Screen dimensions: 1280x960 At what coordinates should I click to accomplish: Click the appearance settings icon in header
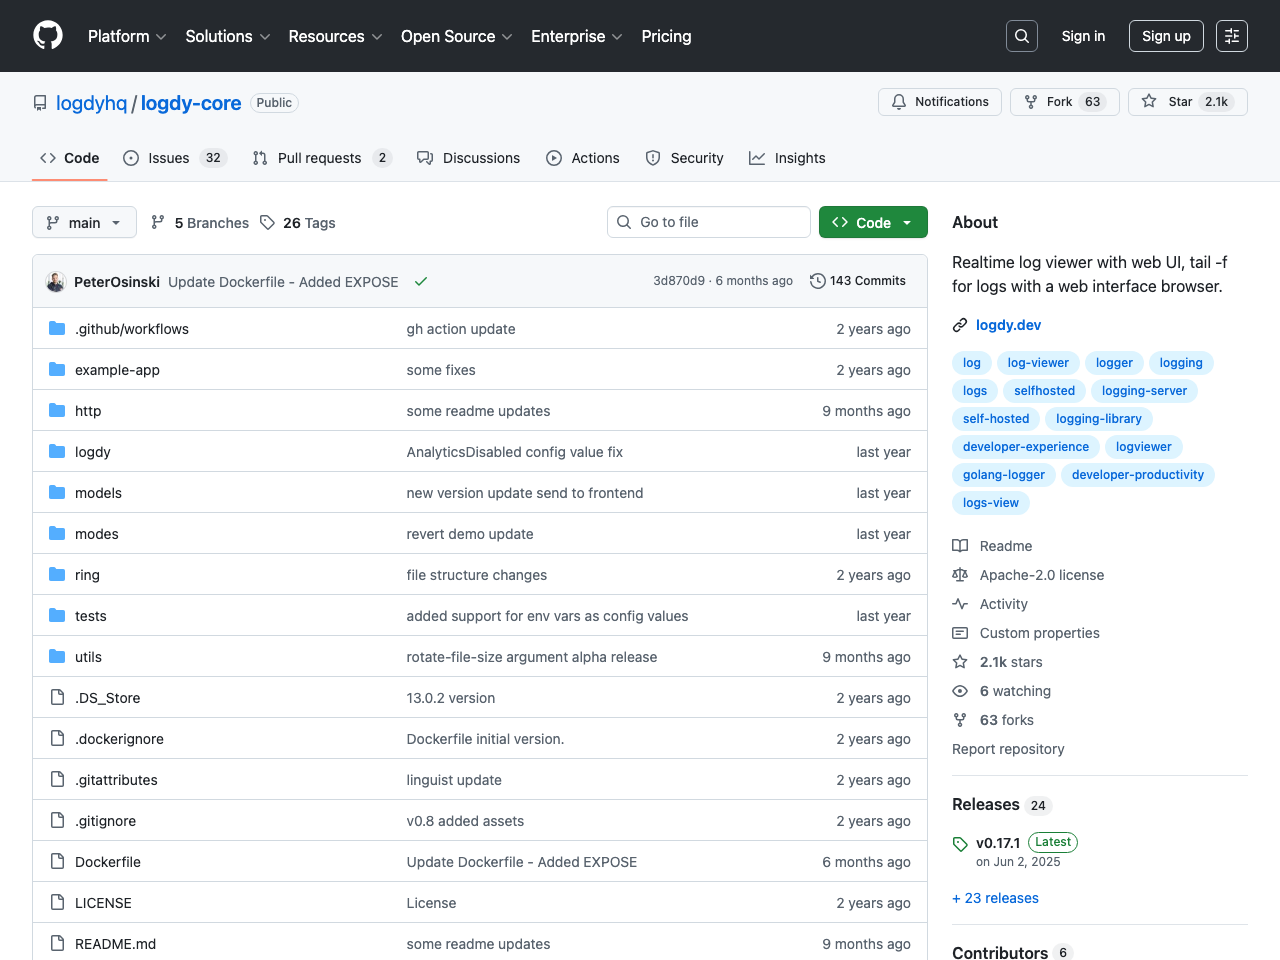(1232, 36)
